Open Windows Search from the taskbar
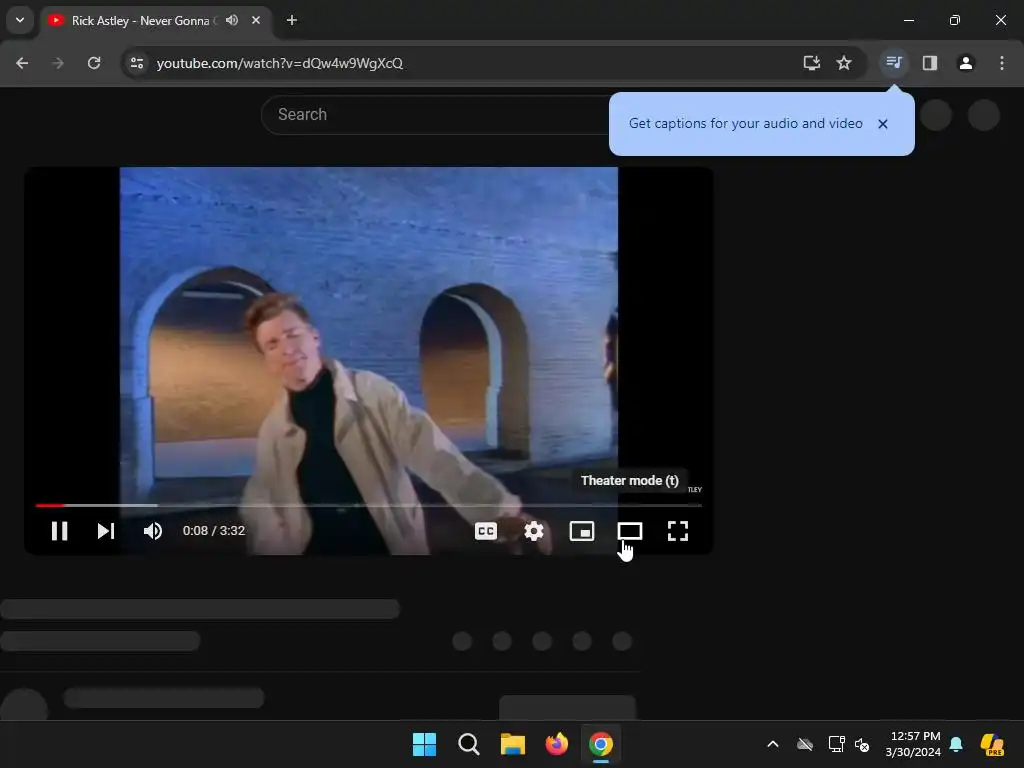Image resolution: width=1024 pixels, height=768 pixels. [x=469, y=744]
